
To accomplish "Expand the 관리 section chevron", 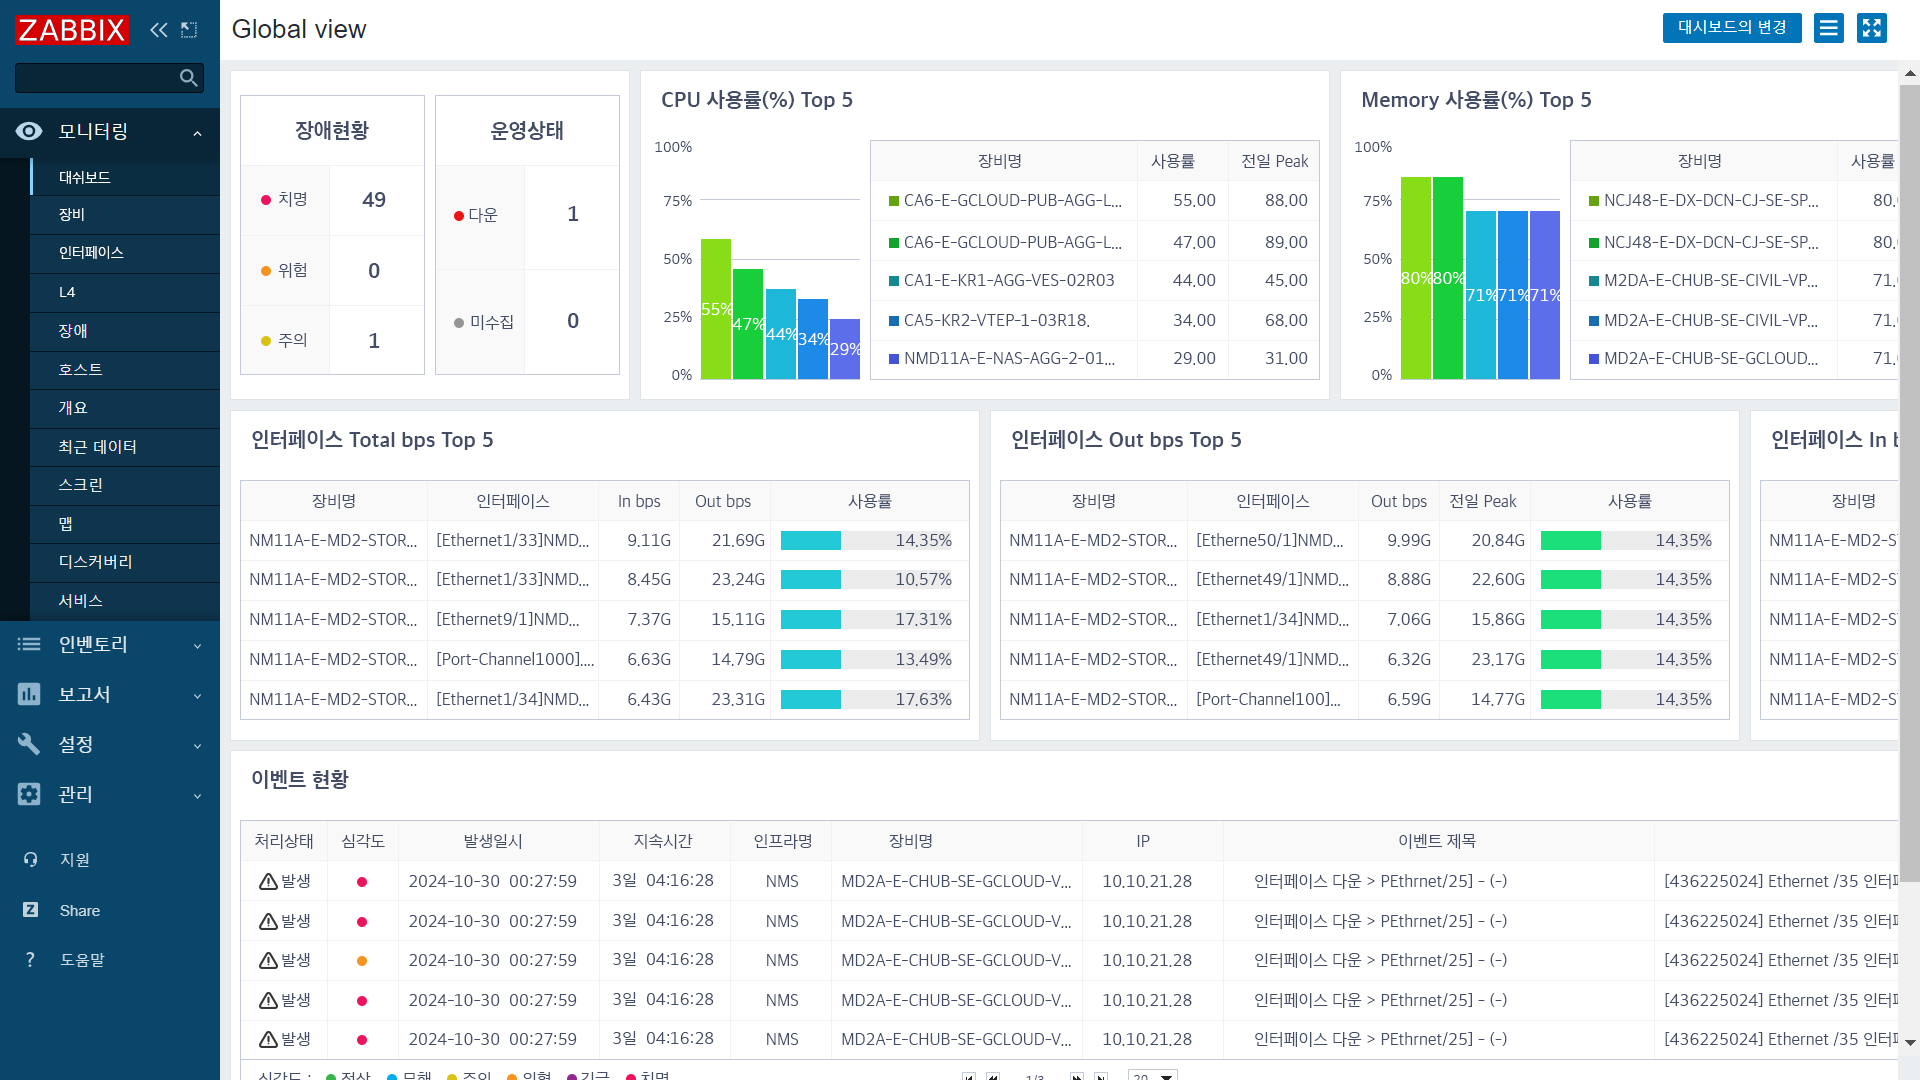I will coord(197,796).
